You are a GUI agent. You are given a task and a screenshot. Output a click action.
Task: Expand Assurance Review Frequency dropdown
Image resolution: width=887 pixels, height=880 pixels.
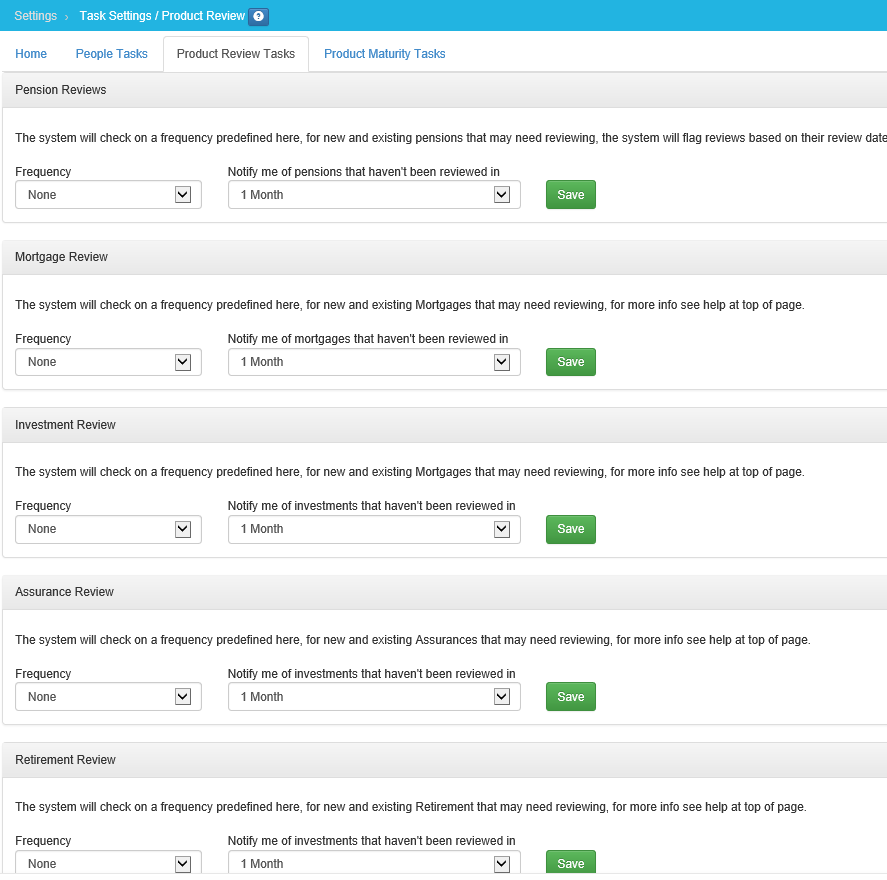pyautogui.click(x=108, y=697)
